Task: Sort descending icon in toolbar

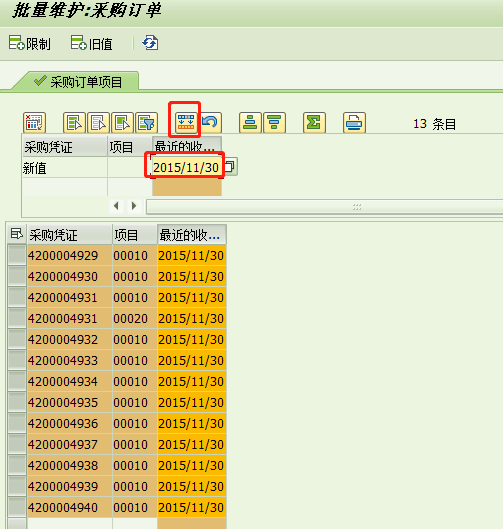Action: 274,122
